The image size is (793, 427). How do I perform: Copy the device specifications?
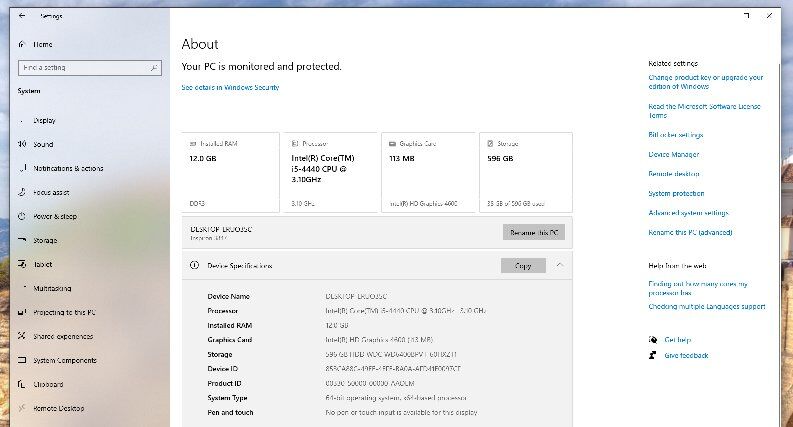(523, 266)
